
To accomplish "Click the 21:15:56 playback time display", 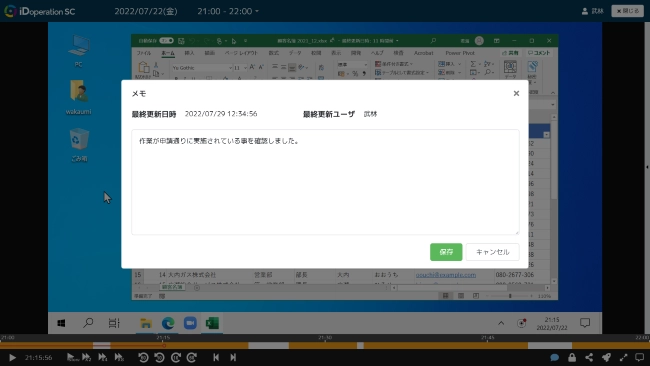I will (x=39, y=357).
